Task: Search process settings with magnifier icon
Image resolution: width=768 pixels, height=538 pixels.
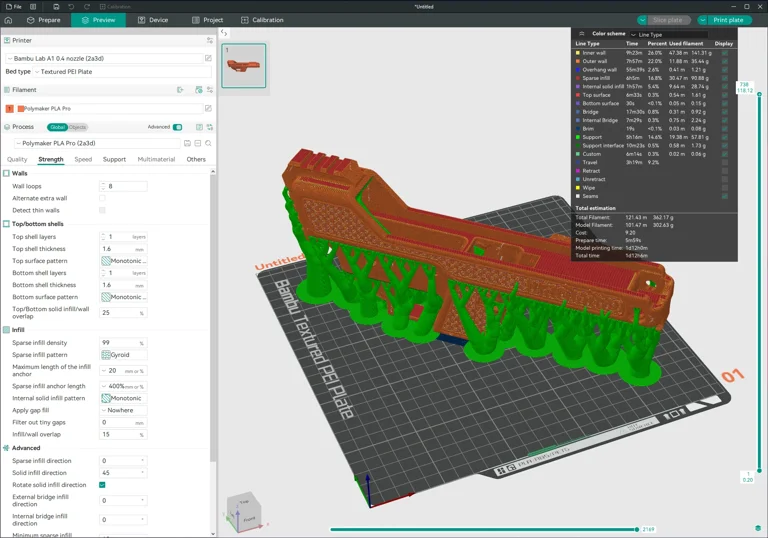Action: (208, 143)
